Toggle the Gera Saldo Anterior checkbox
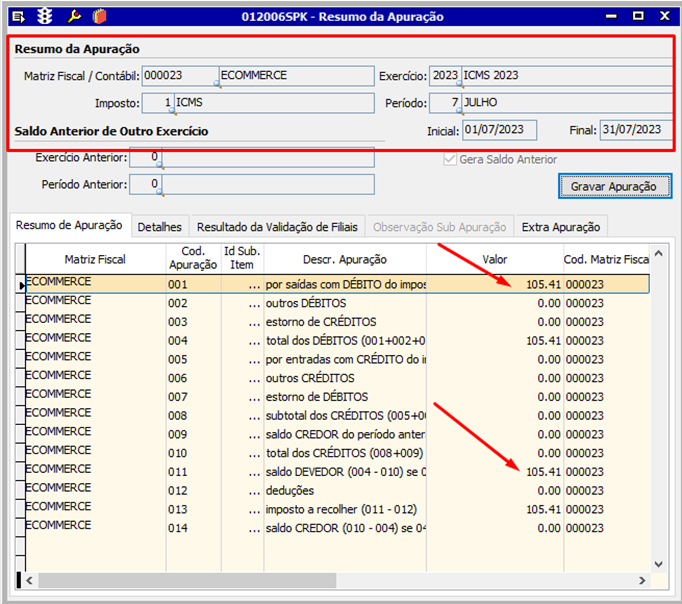 [450, 159]
